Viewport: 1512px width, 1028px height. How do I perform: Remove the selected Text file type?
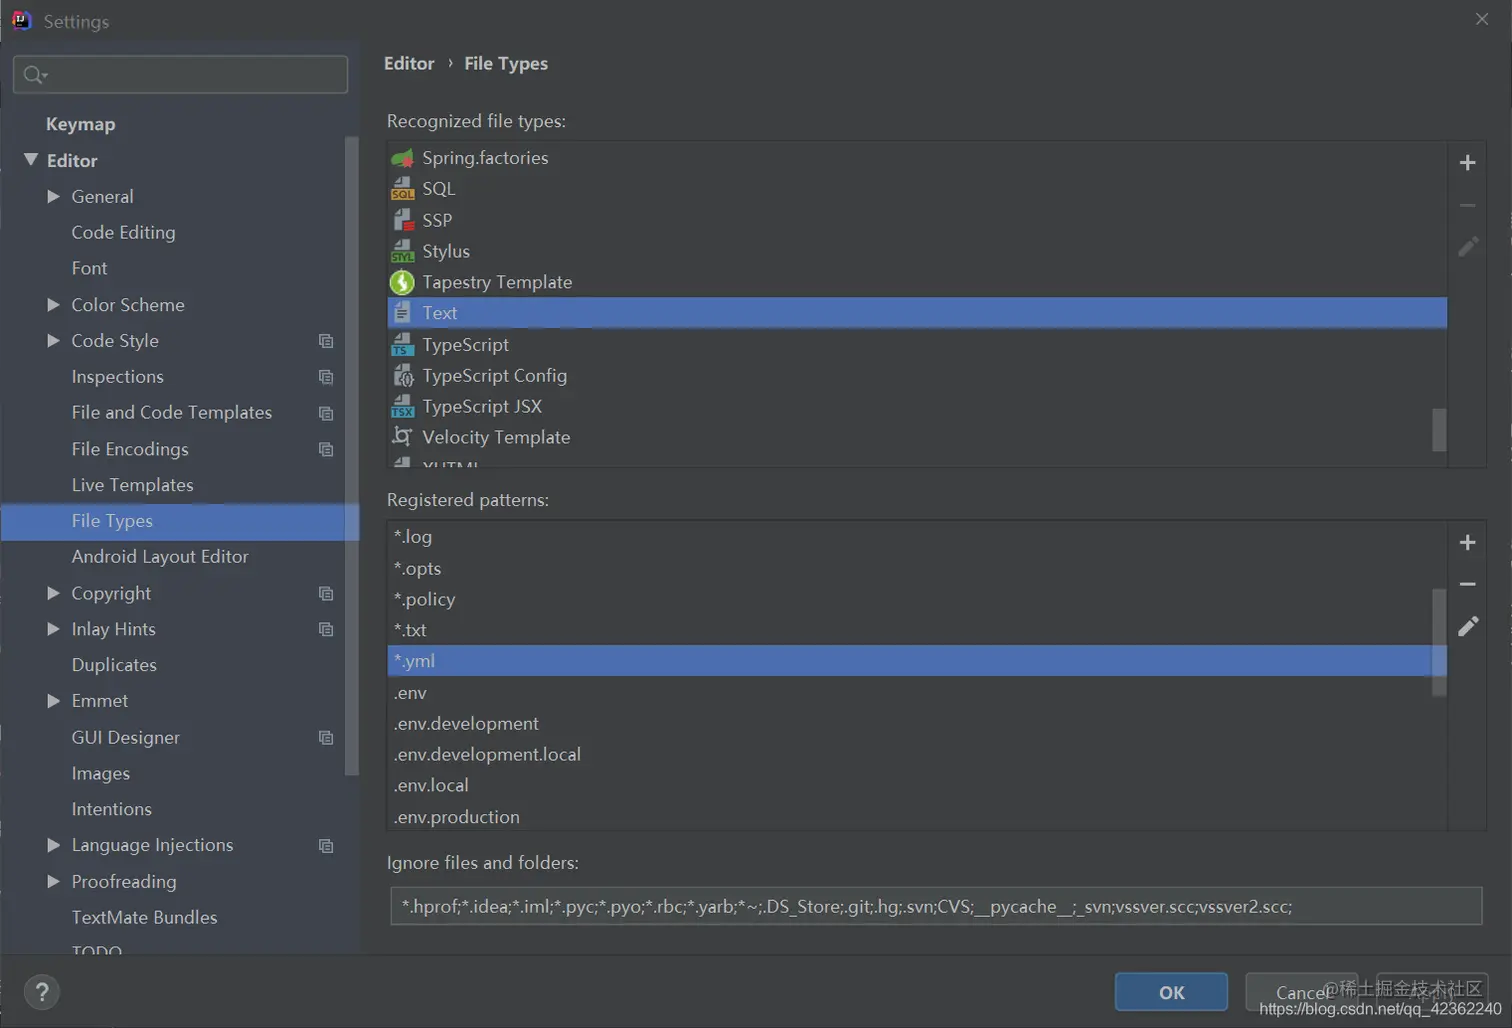click(1467, 204)
